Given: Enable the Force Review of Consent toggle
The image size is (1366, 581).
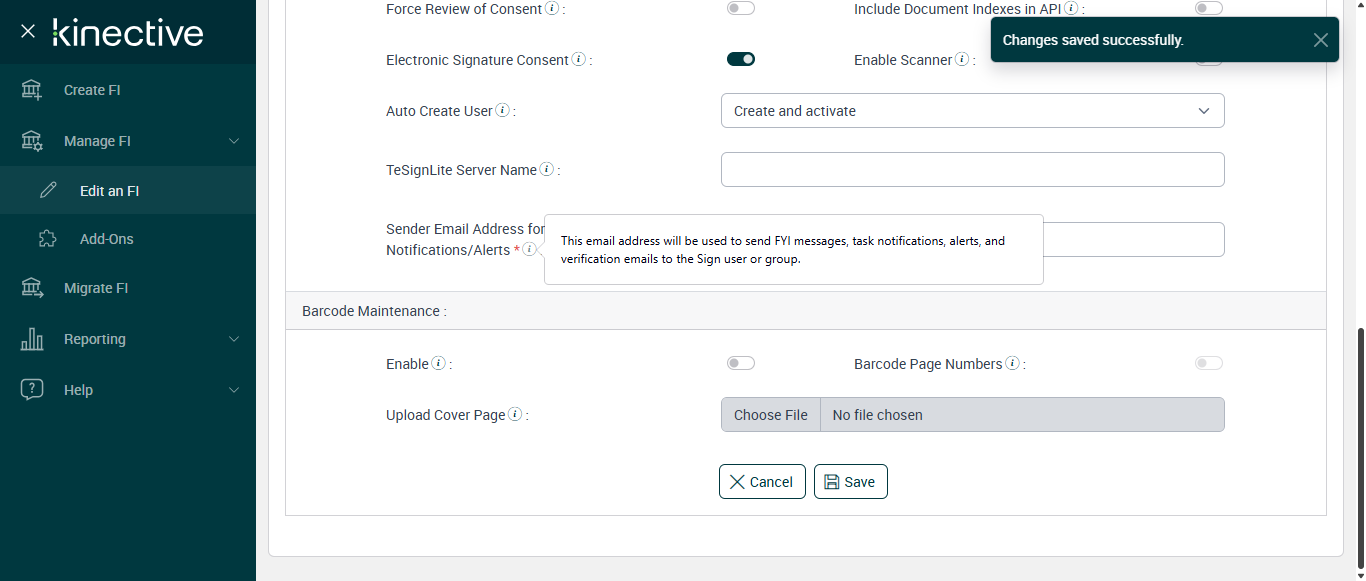Looking at the screenshot, I should point(741,9).
